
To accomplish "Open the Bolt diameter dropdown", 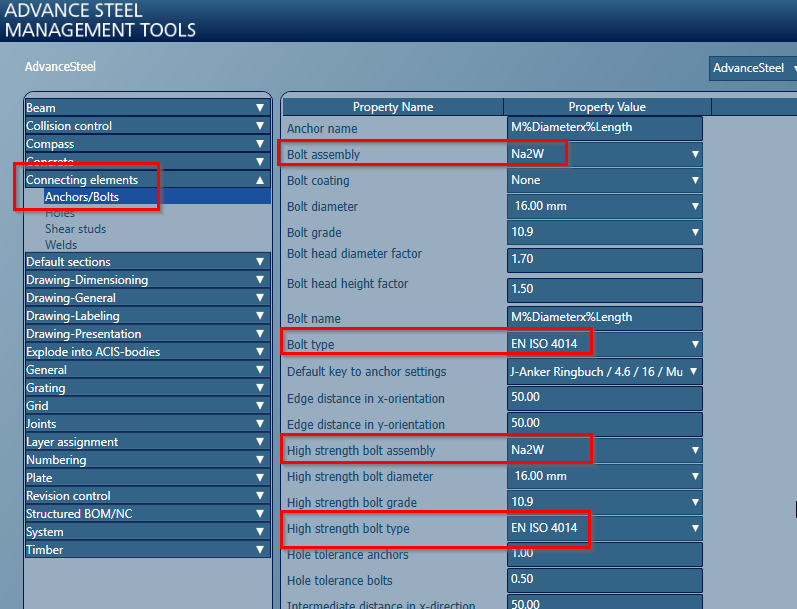I will coord(605,206).
